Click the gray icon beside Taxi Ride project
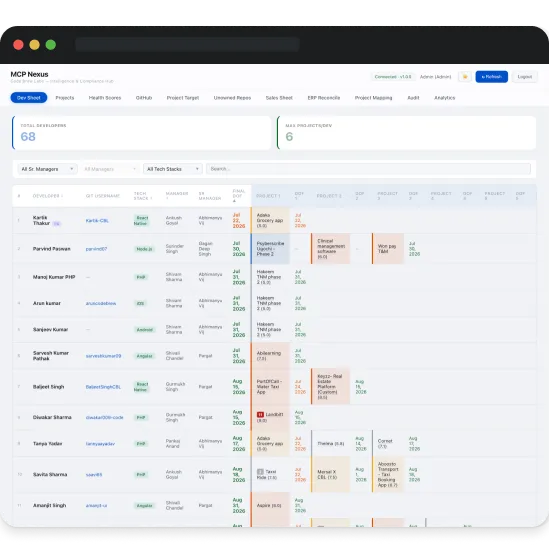The height and width of the screenshot is (552, 549). pyautogui.click(x=260, y=472)
